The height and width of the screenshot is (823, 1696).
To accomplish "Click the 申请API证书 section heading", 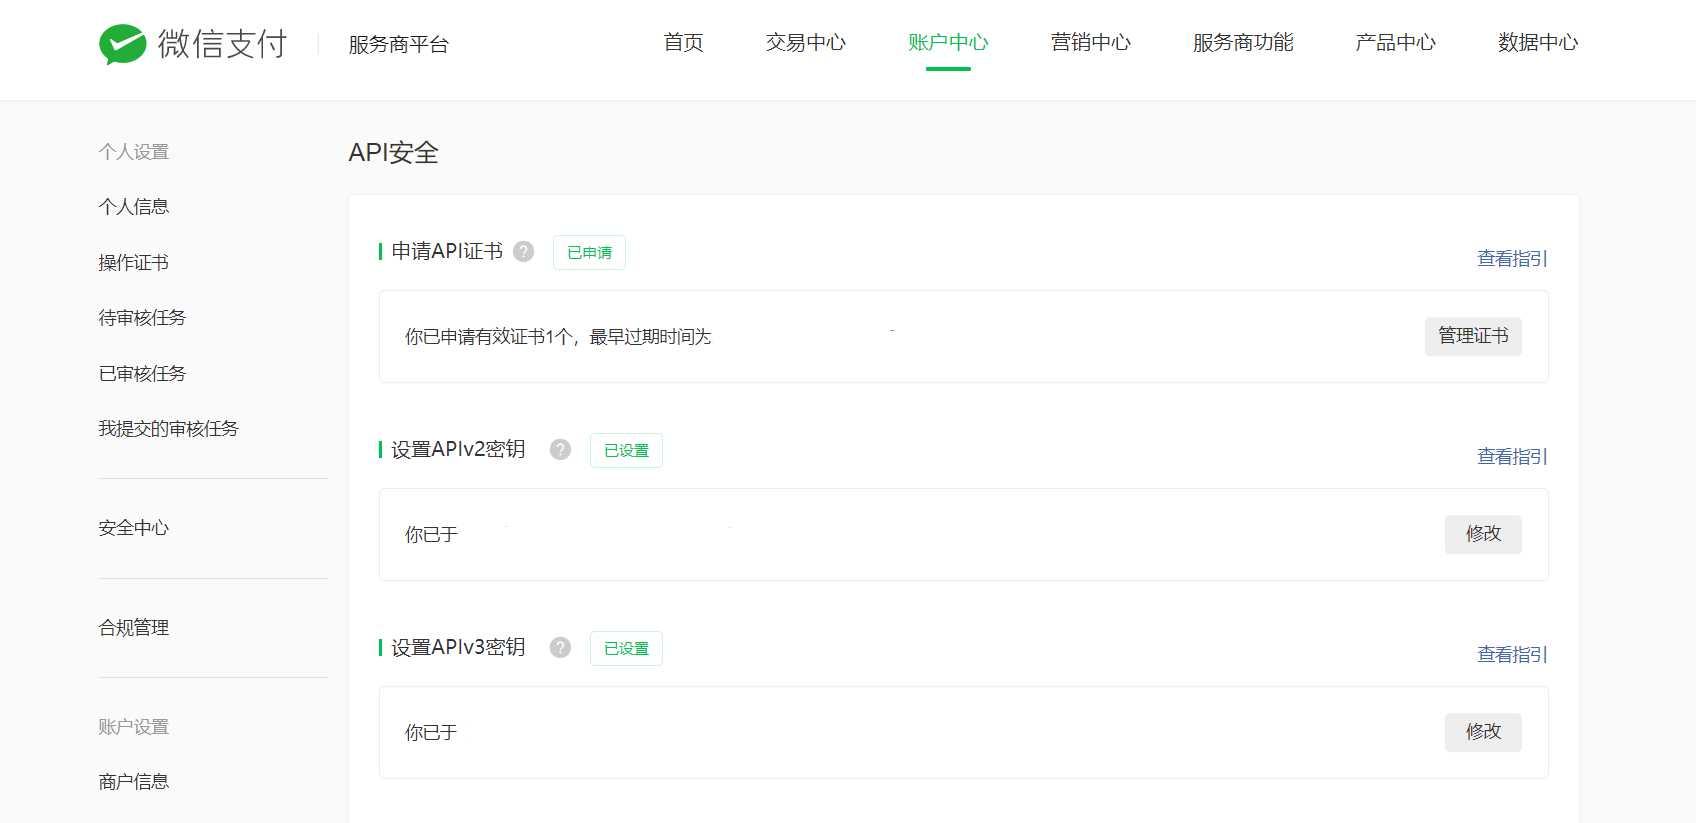I will tap(447, 252).
